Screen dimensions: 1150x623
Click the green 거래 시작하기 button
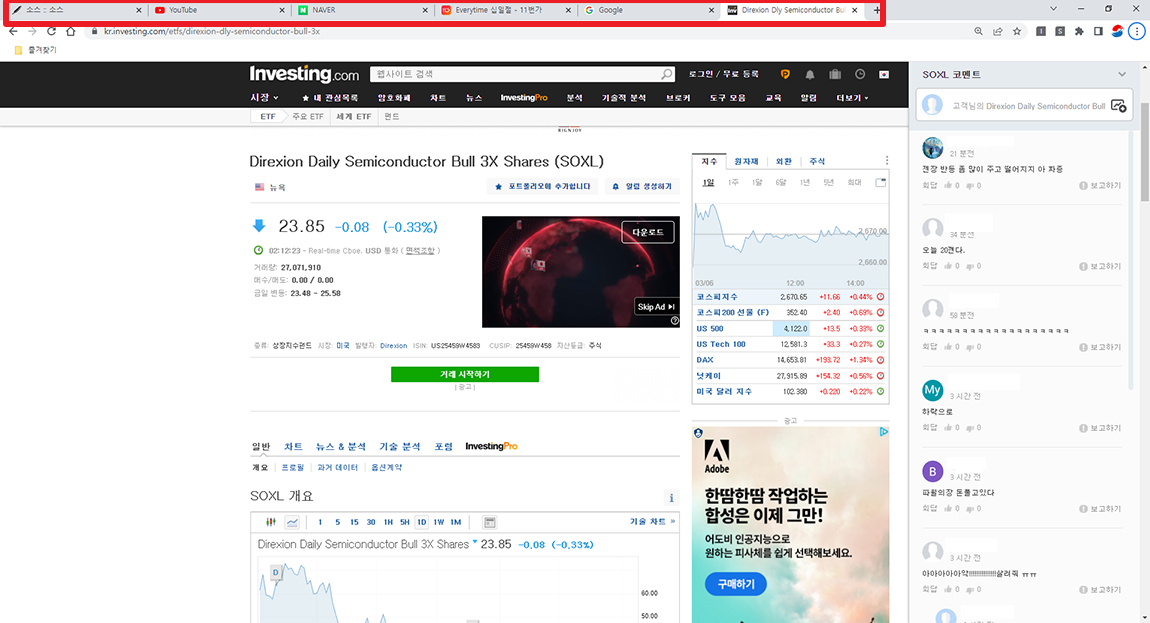465,374
